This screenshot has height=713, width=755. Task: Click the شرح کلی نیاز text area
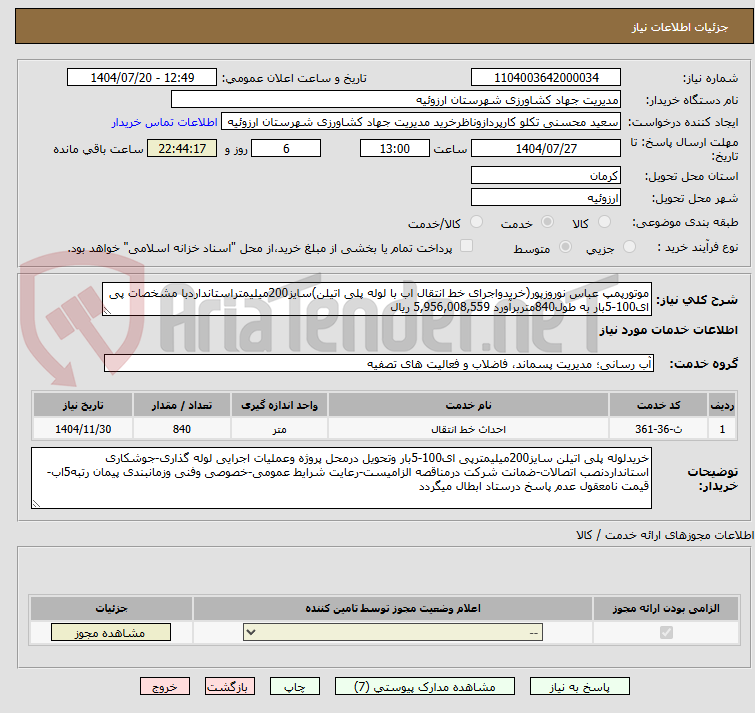point(377,299)
